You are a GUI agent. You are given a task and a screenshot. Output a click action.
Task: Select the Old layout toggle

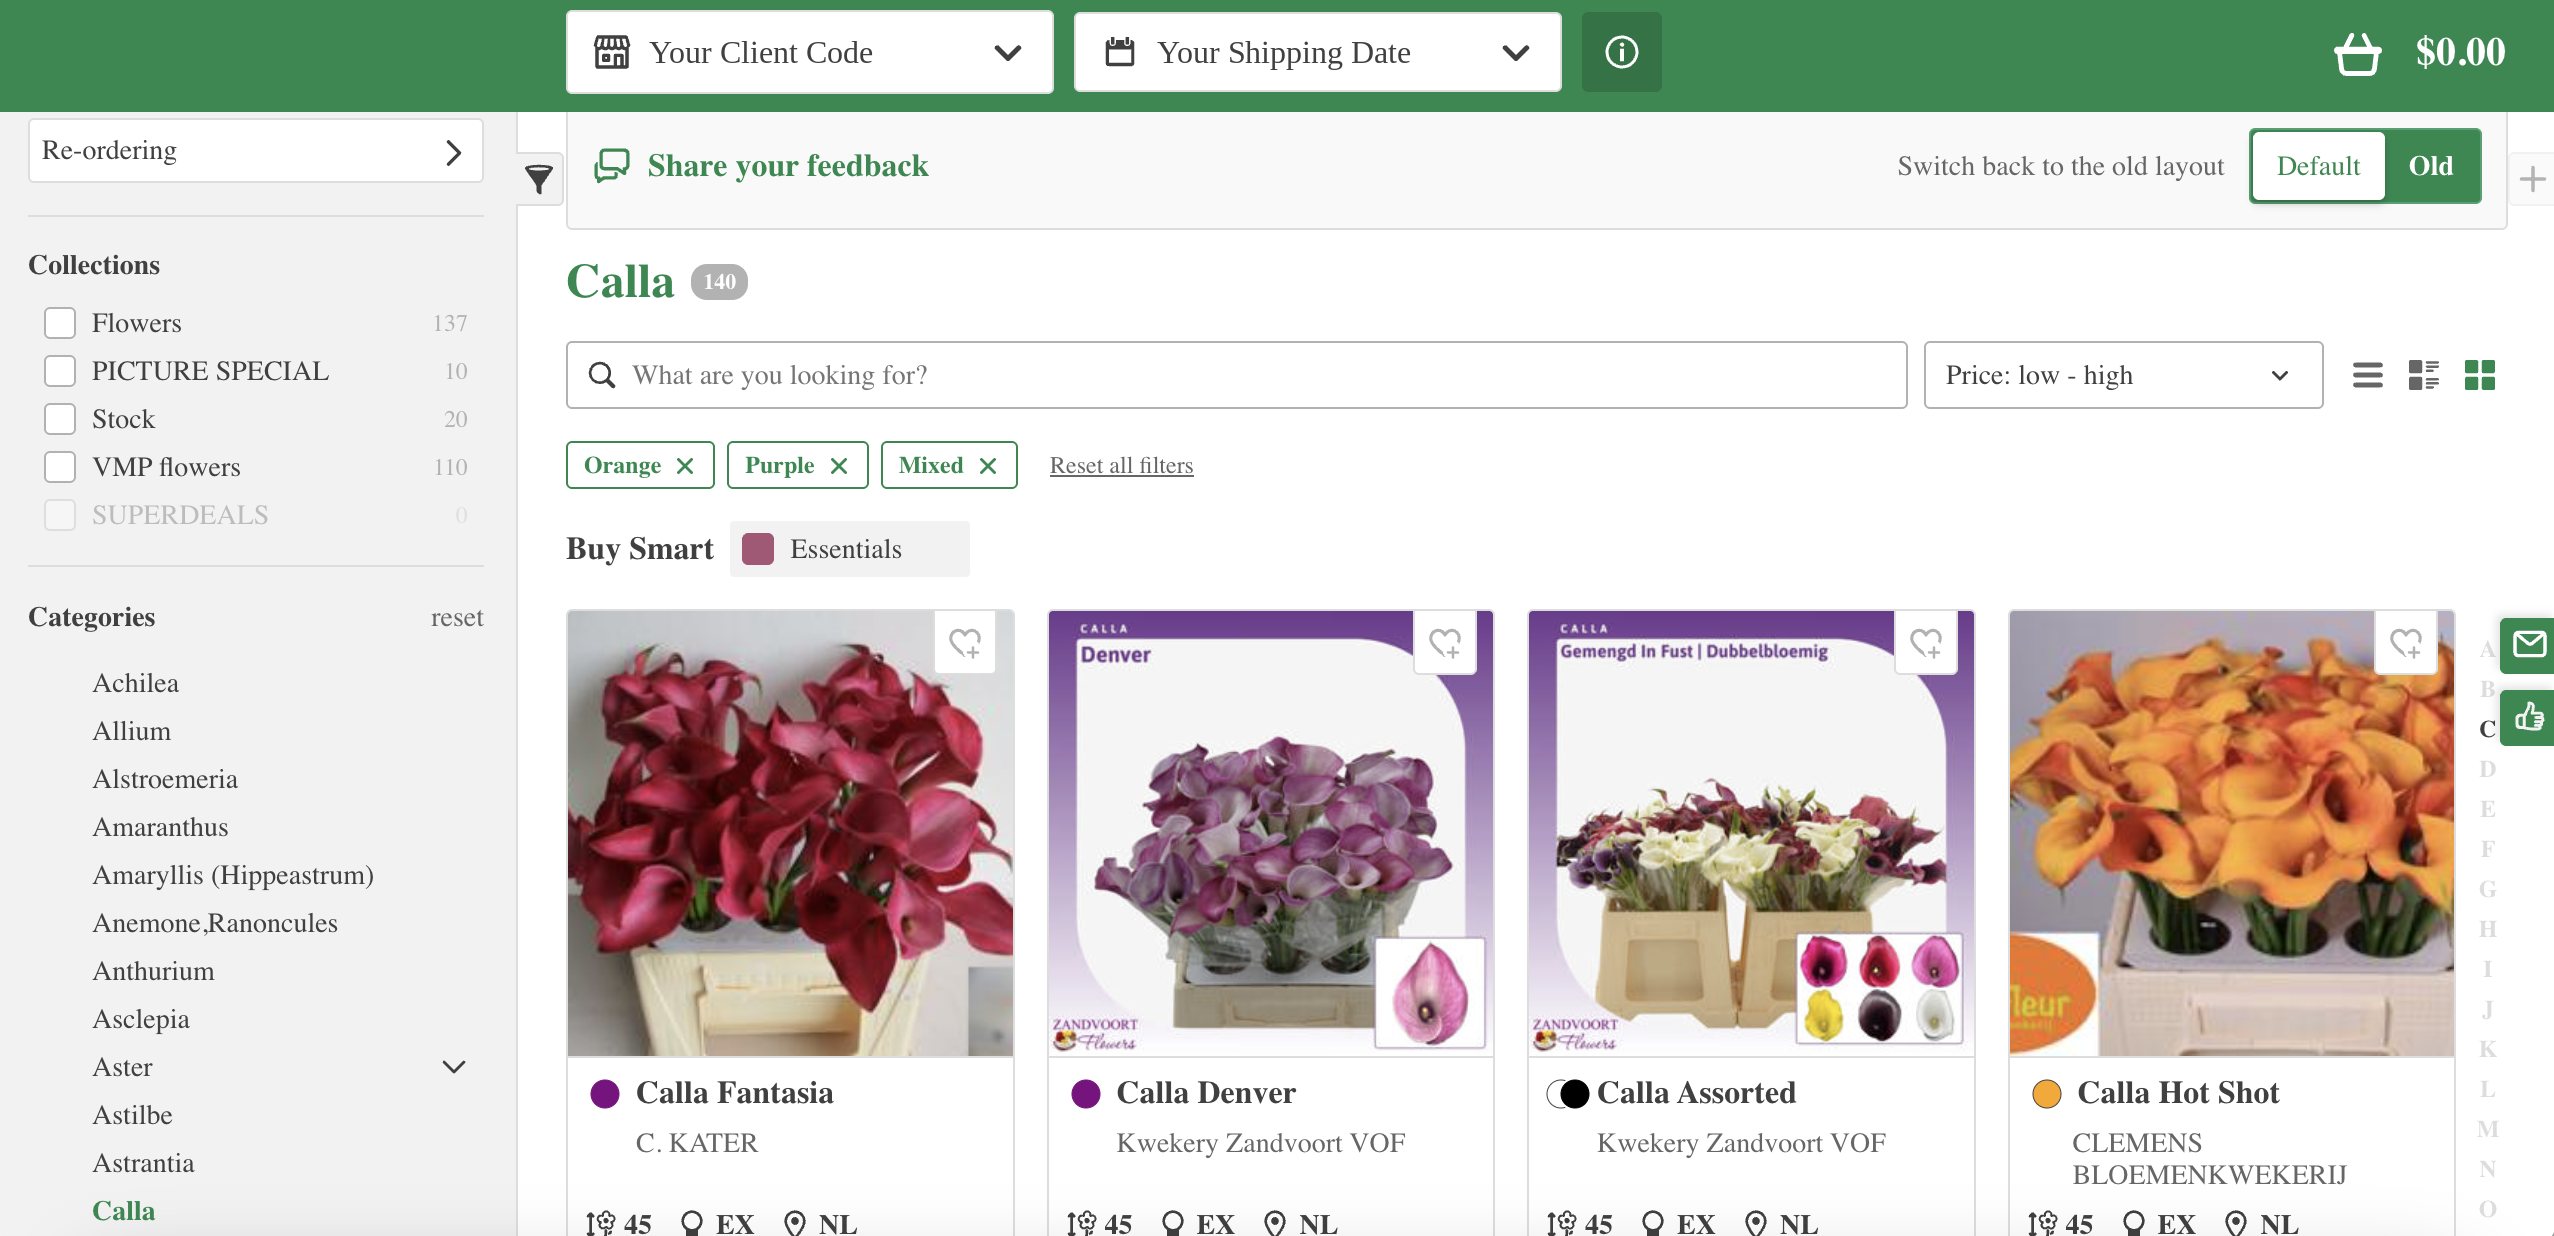click(x=2430, y=166)
